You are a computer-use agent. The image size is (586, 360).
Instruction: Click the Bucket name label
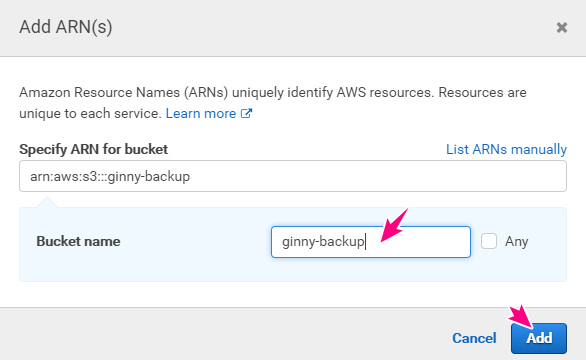tap(78, 241)
